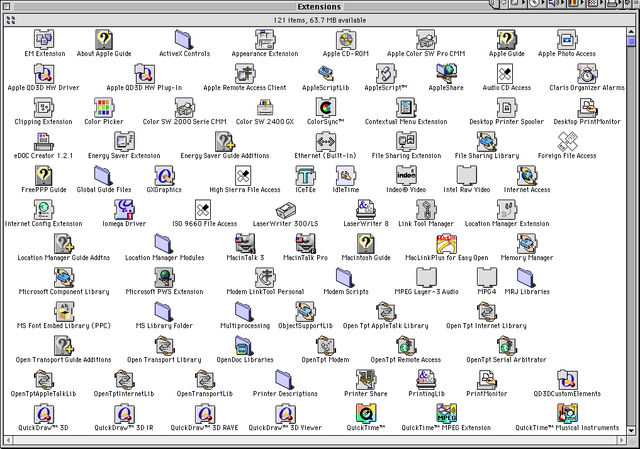Click the horizontal scrollbar right arrow
Viewport: 640px width, 449px height.
coord(622,440)
